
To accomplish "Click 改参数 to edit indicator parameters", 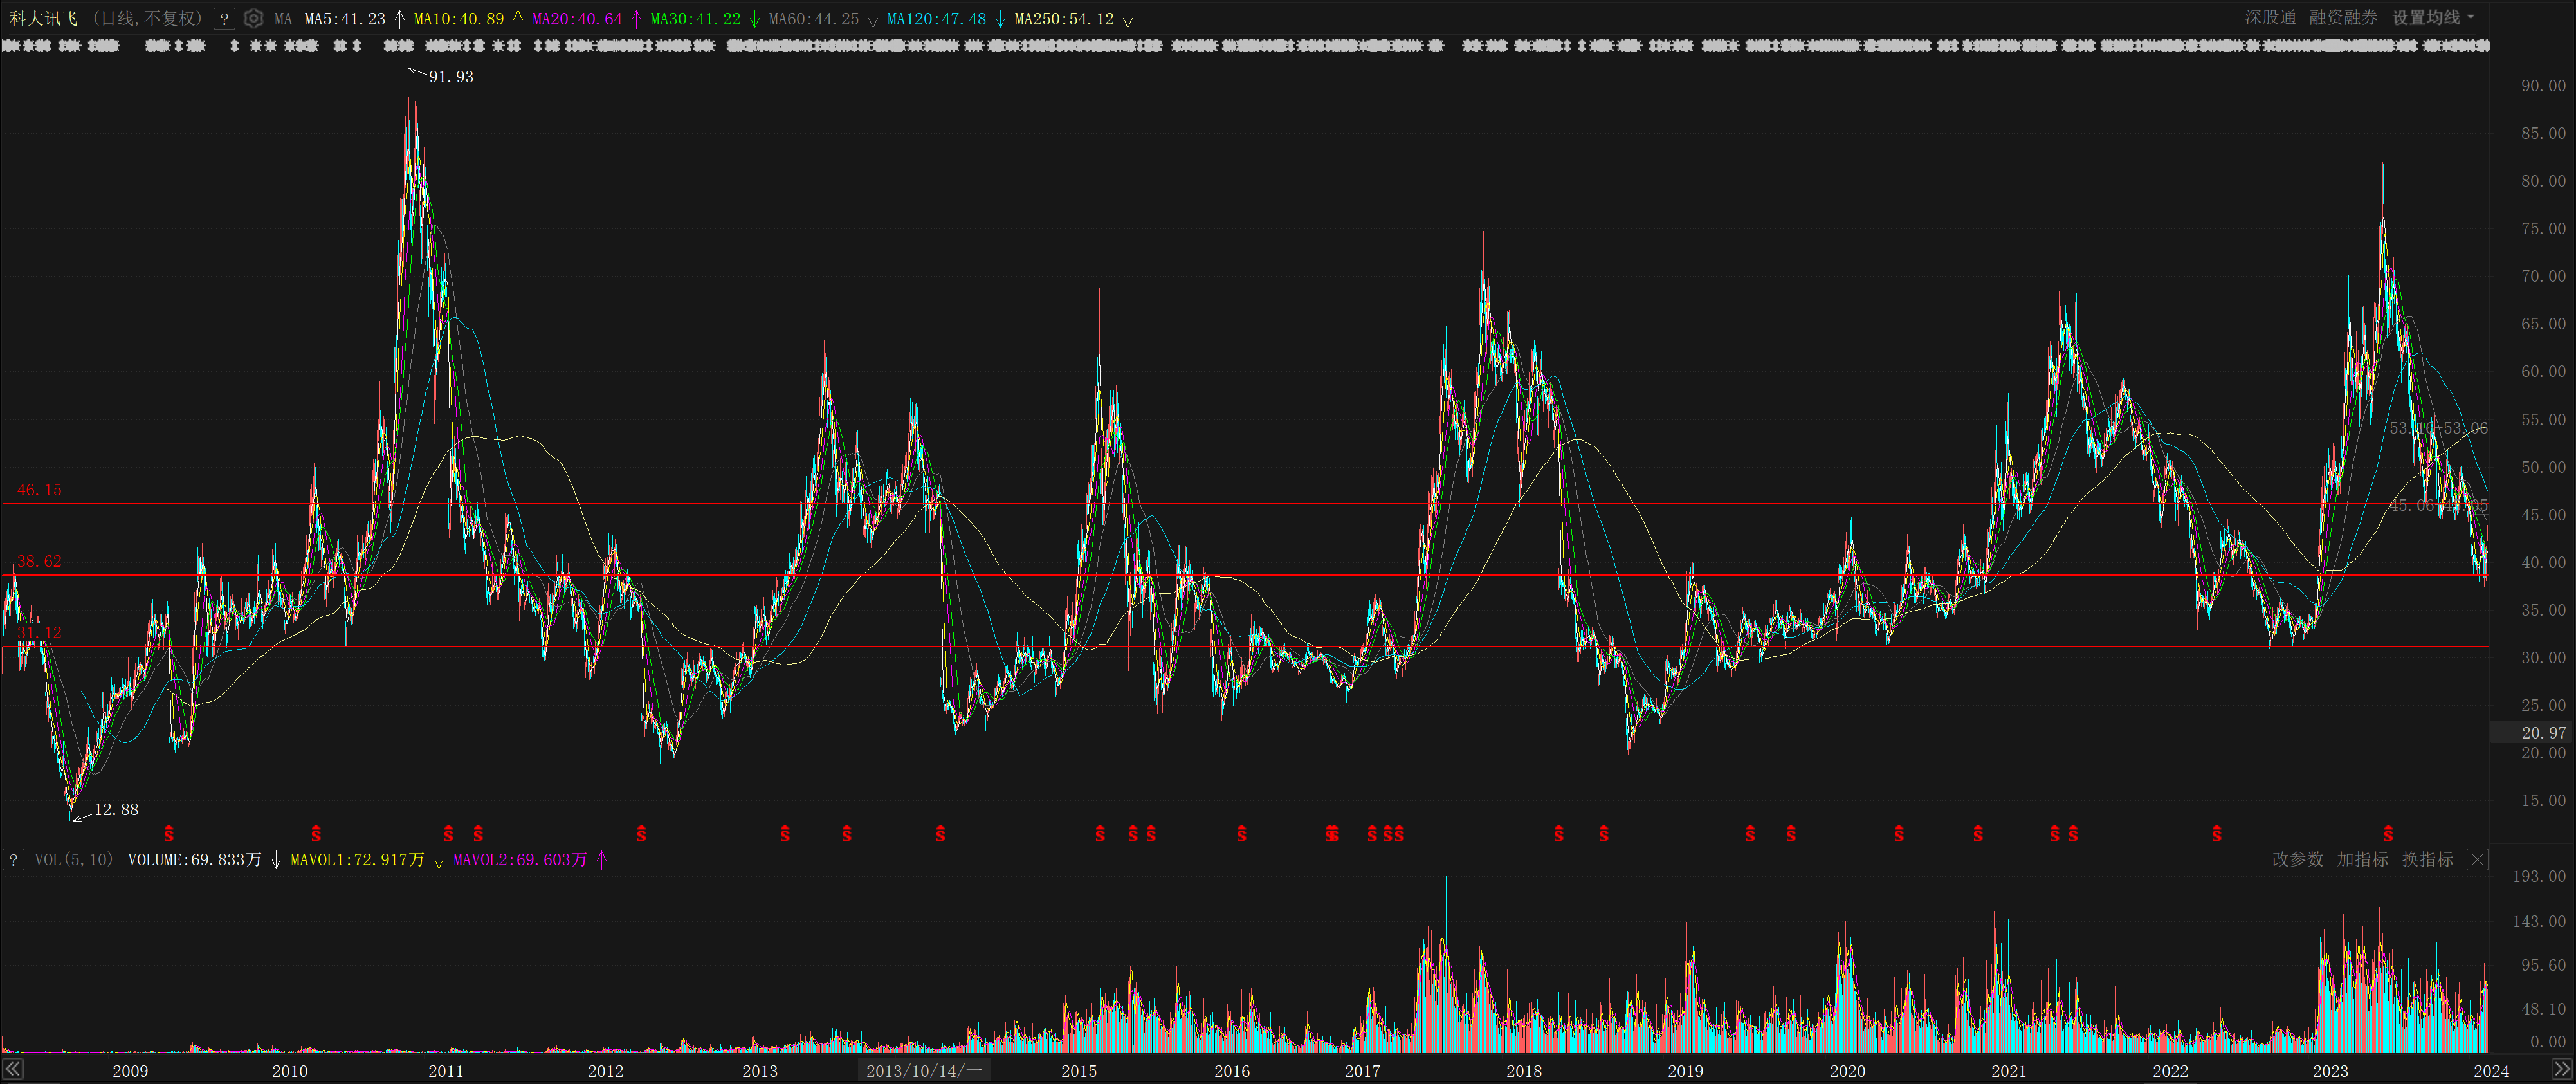I will (x=2297, y=860).
